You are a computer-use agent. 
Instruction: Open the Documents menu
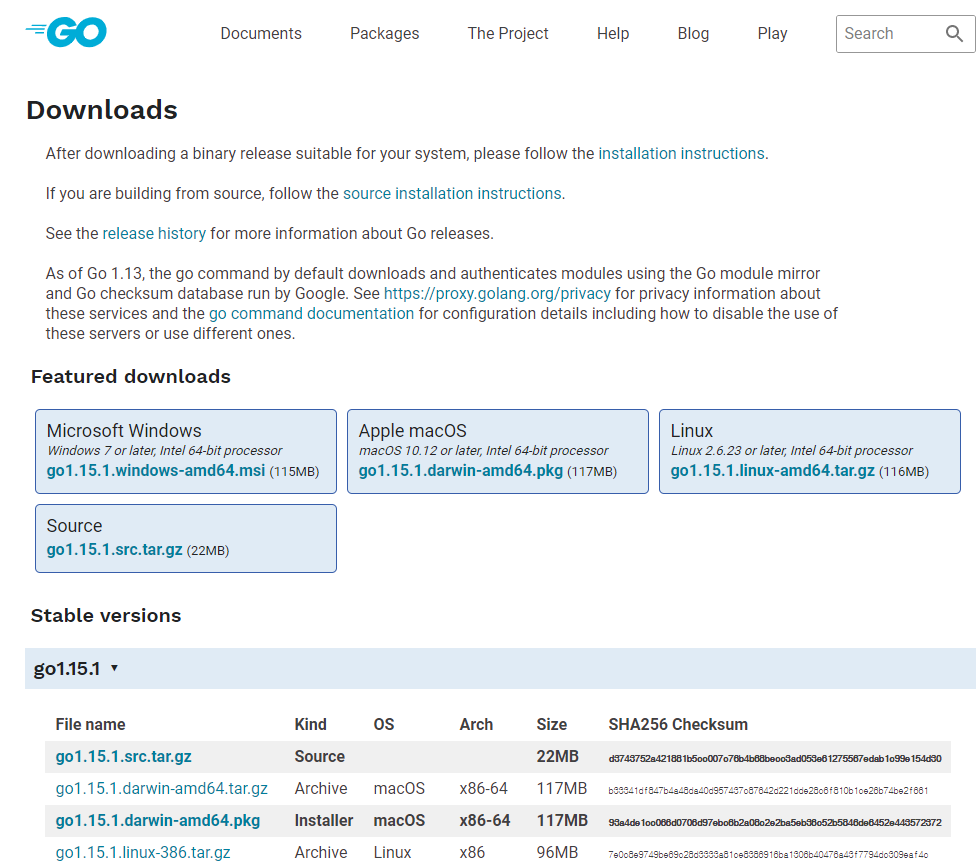tap(261, 34)
